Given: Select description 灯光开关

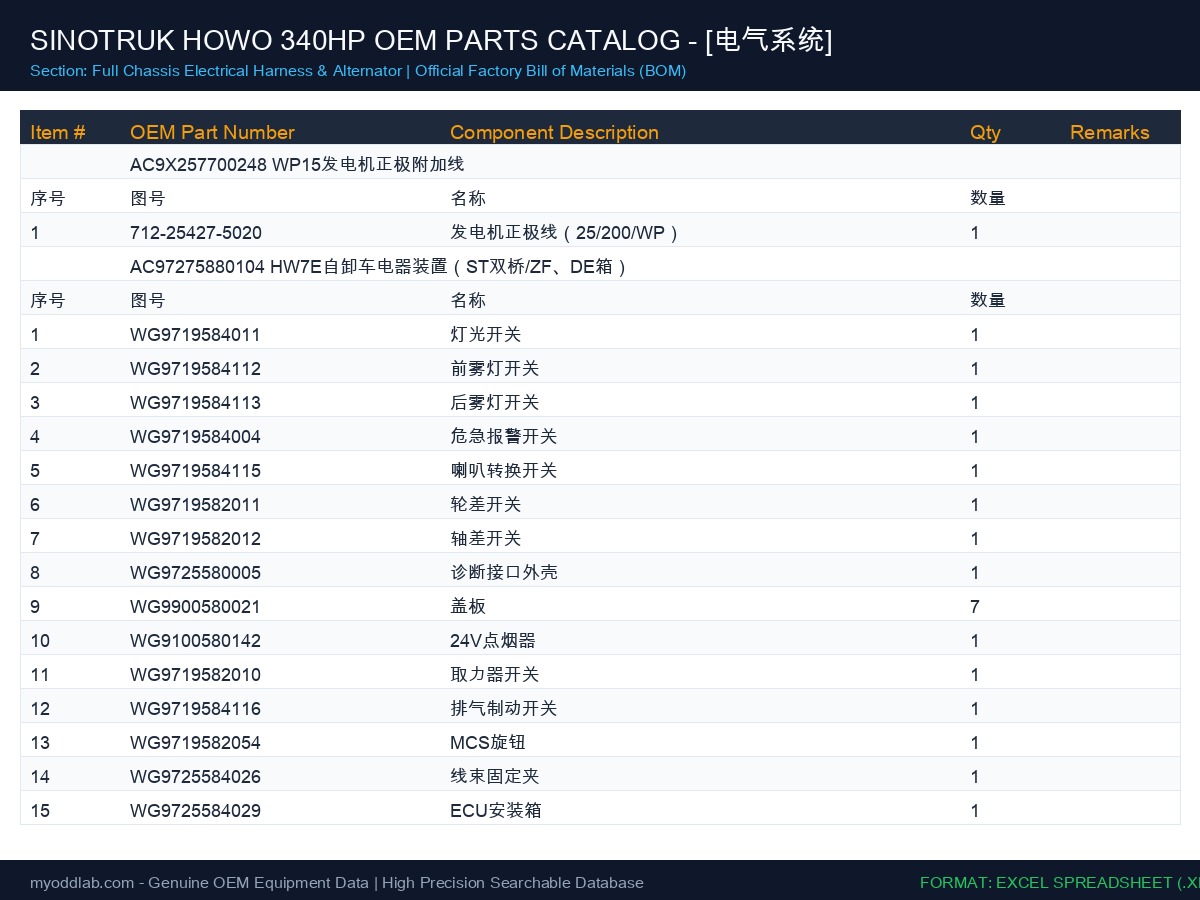Looking at the screenshot, I should (x=486, y=335).
